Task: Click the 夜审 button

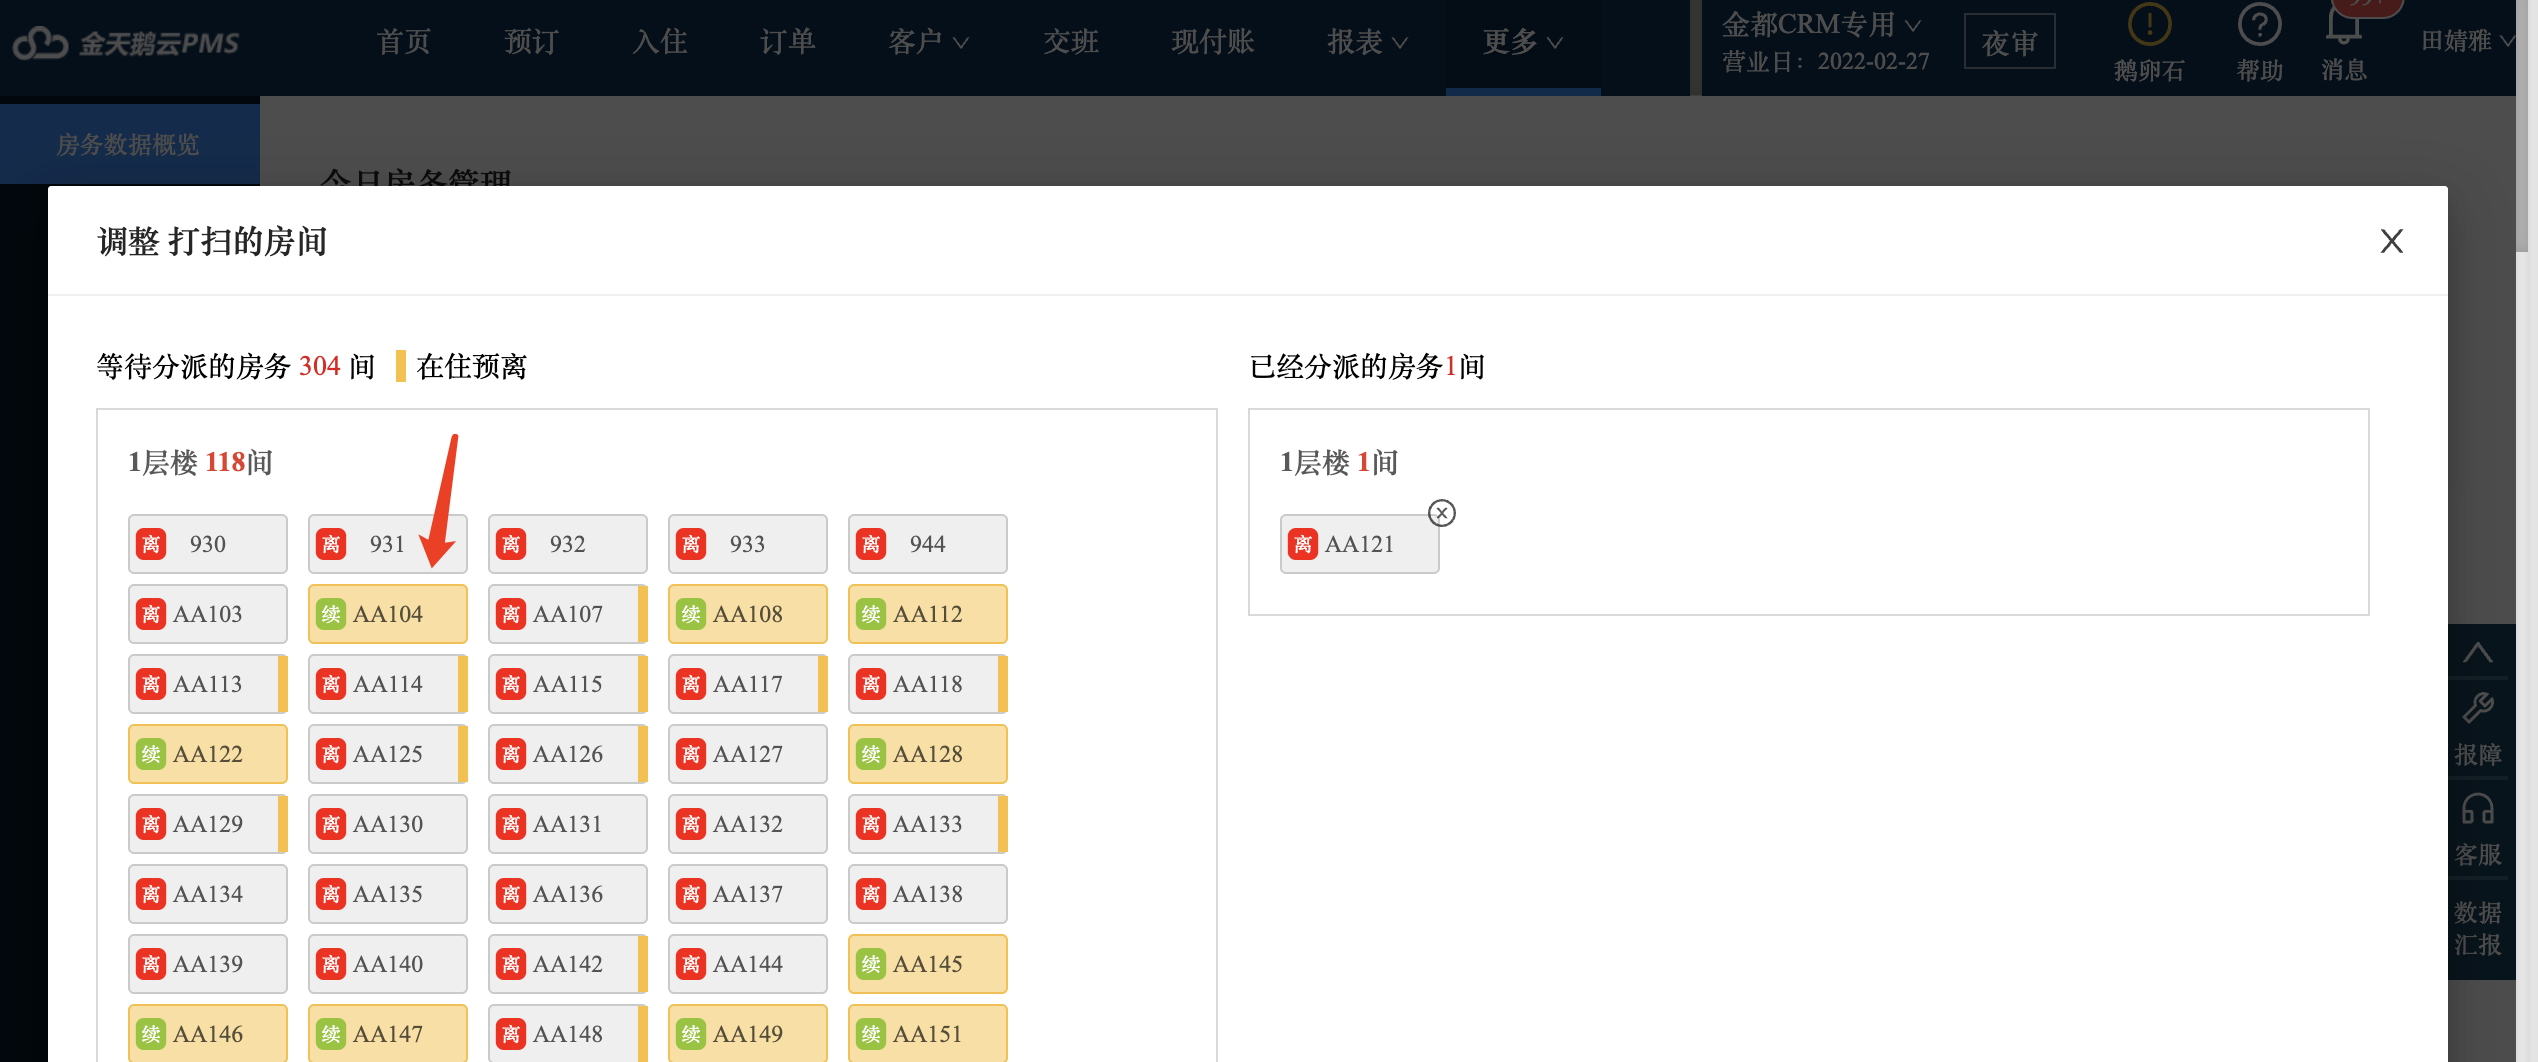Action: [x=2009, y=42]
